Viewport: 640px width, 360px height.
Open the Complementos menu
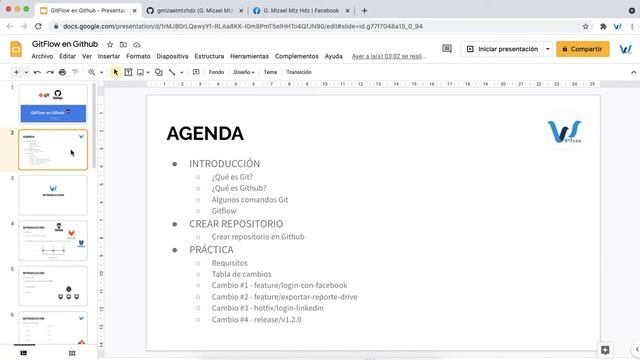click(x=297, y=56)
